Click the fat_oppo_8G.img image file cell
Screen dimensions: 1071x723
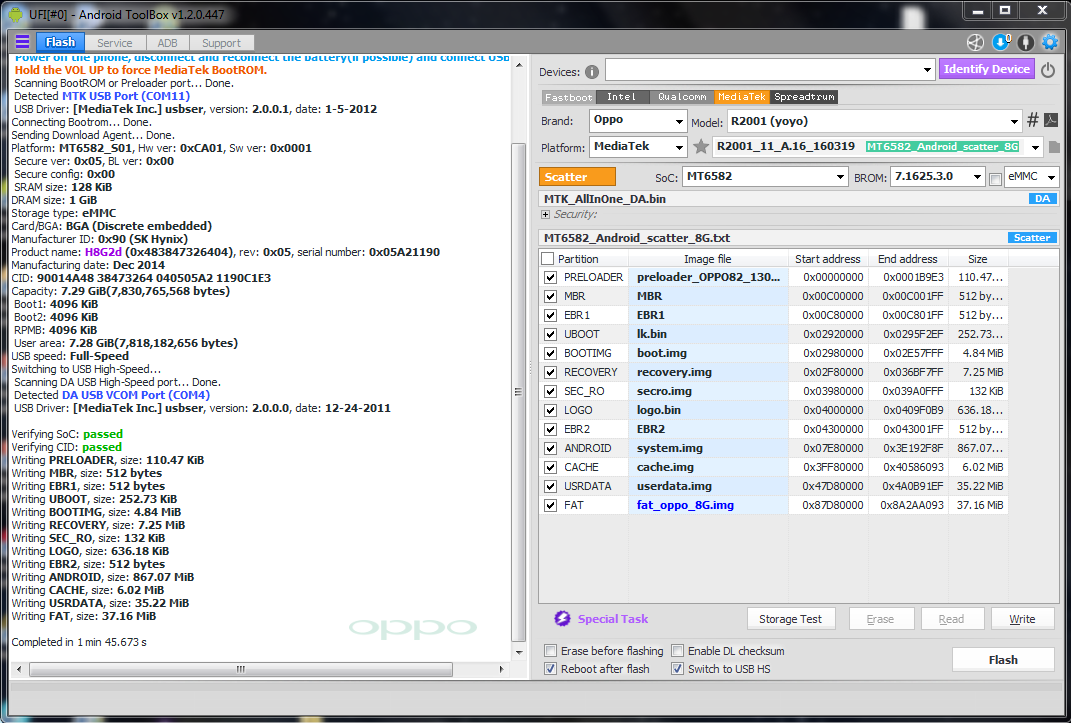click(x=708, y=505)
